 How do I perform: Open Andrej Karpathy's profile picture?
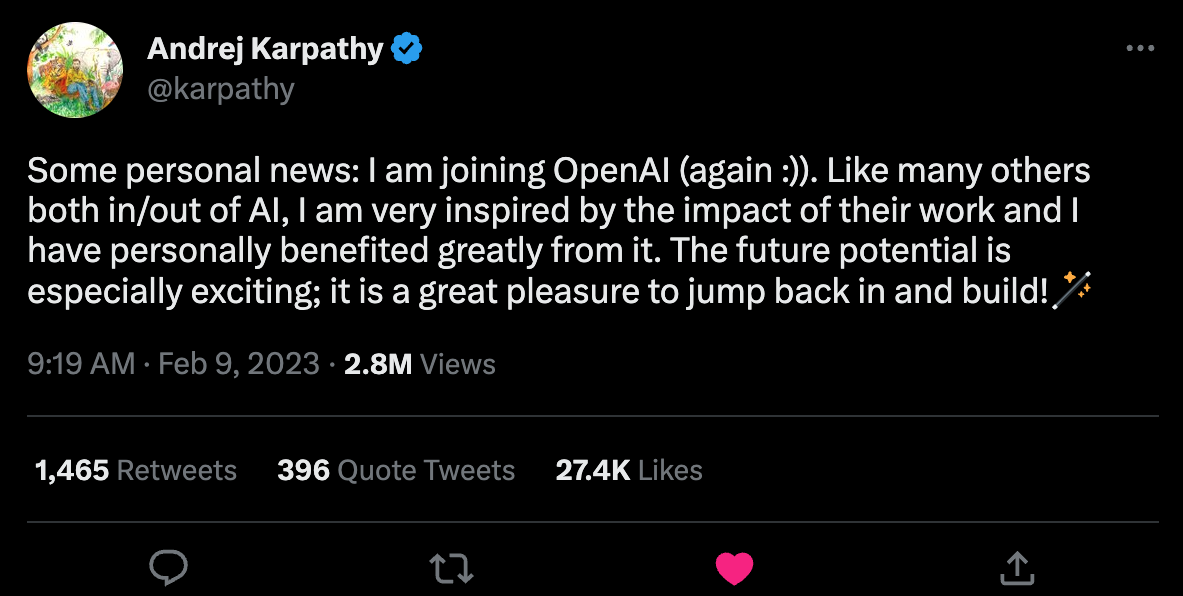75,69
